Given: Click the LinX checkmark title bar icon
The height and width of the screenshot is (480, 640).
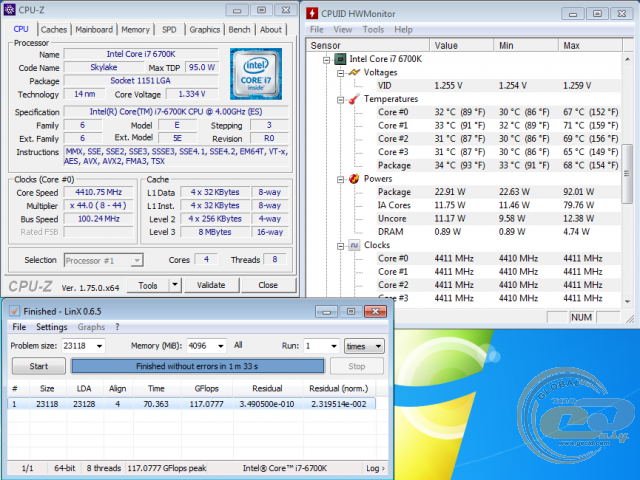Looking at the screenshot, I should pyautogui.click(x=14, y=311).
